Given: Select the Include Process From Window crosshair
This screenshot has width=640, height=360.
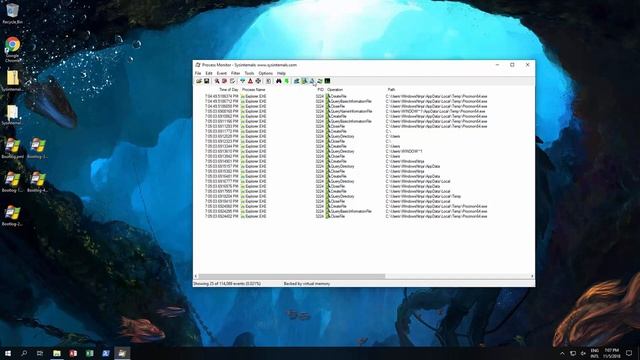Looking at the screenshot, I should [258, 81].
